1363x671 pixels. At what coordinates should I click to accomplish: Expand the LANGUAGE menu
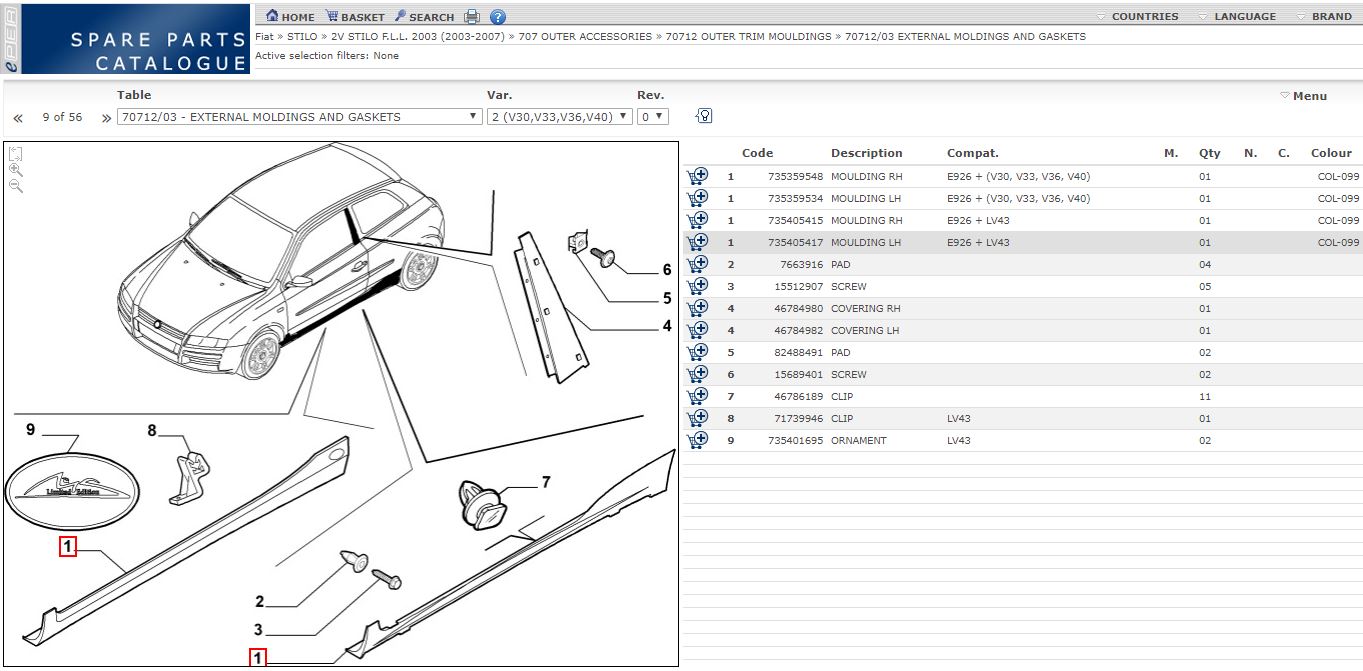1236,16
